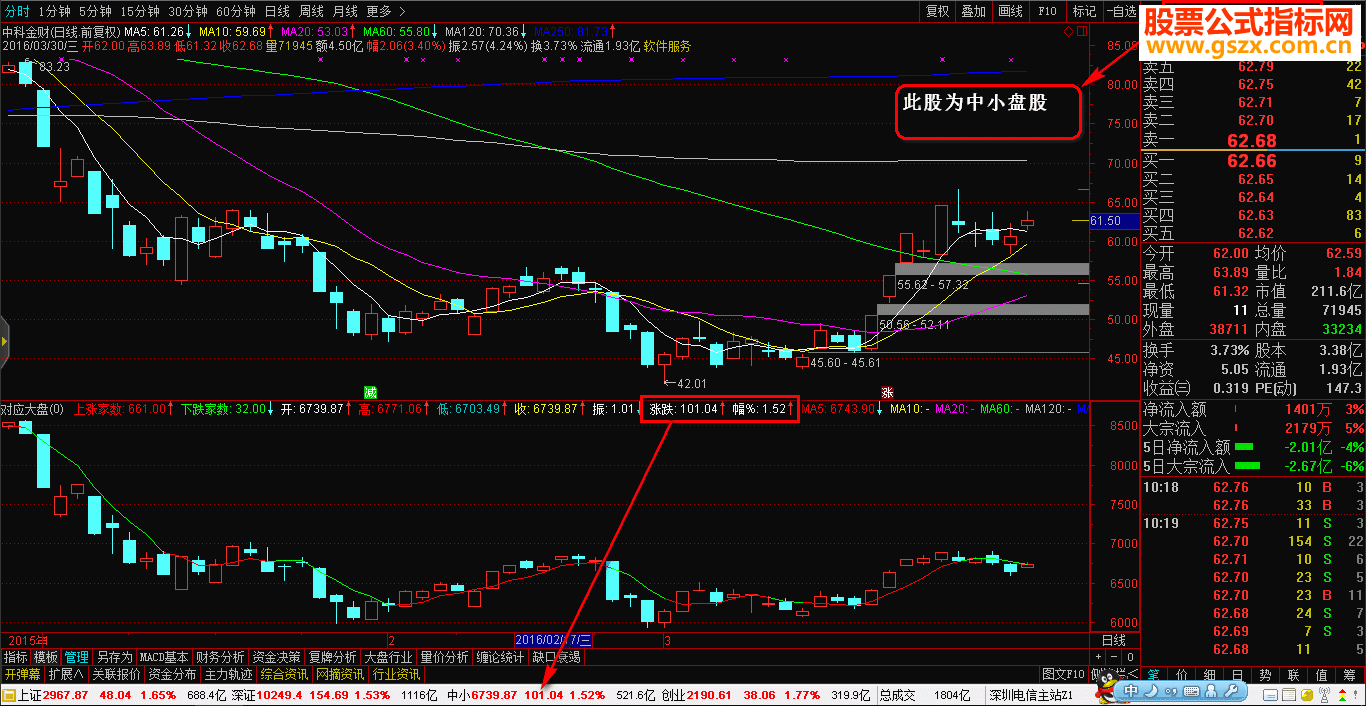
Task: Open the 综合资讯 tab
Action: [x=284, y=674]
